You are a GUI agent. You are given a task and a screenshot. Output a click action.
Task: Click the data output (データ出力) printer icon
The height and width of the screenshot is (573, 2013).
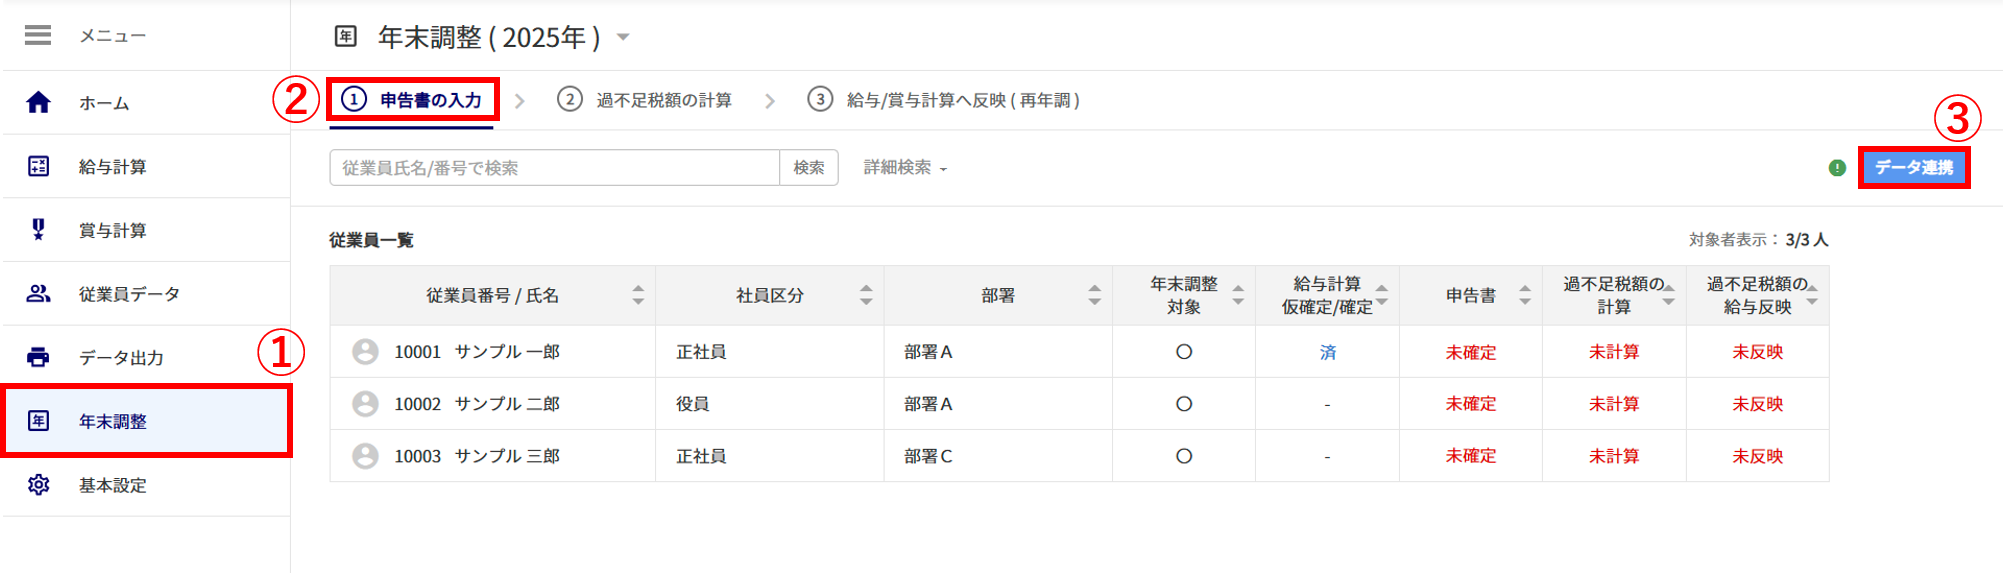coord(38,357)
